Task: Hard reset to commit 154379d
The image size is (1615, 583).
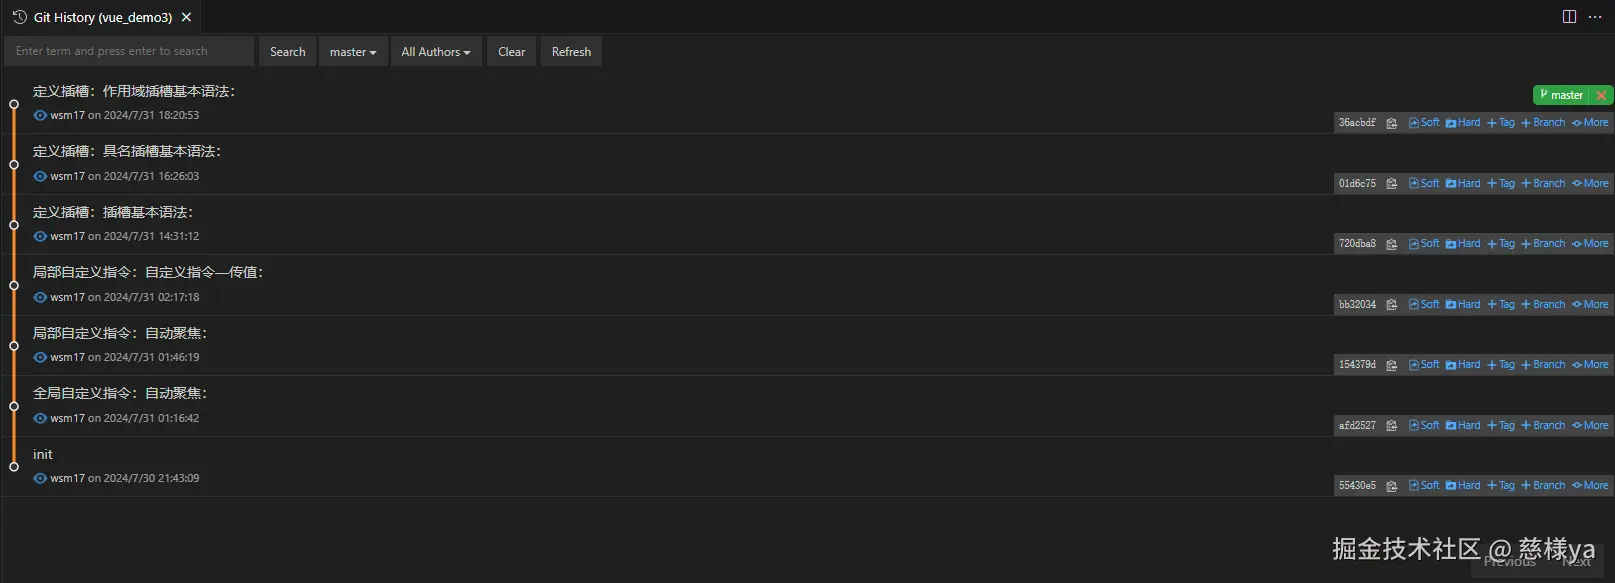Action: point(1463,365)
